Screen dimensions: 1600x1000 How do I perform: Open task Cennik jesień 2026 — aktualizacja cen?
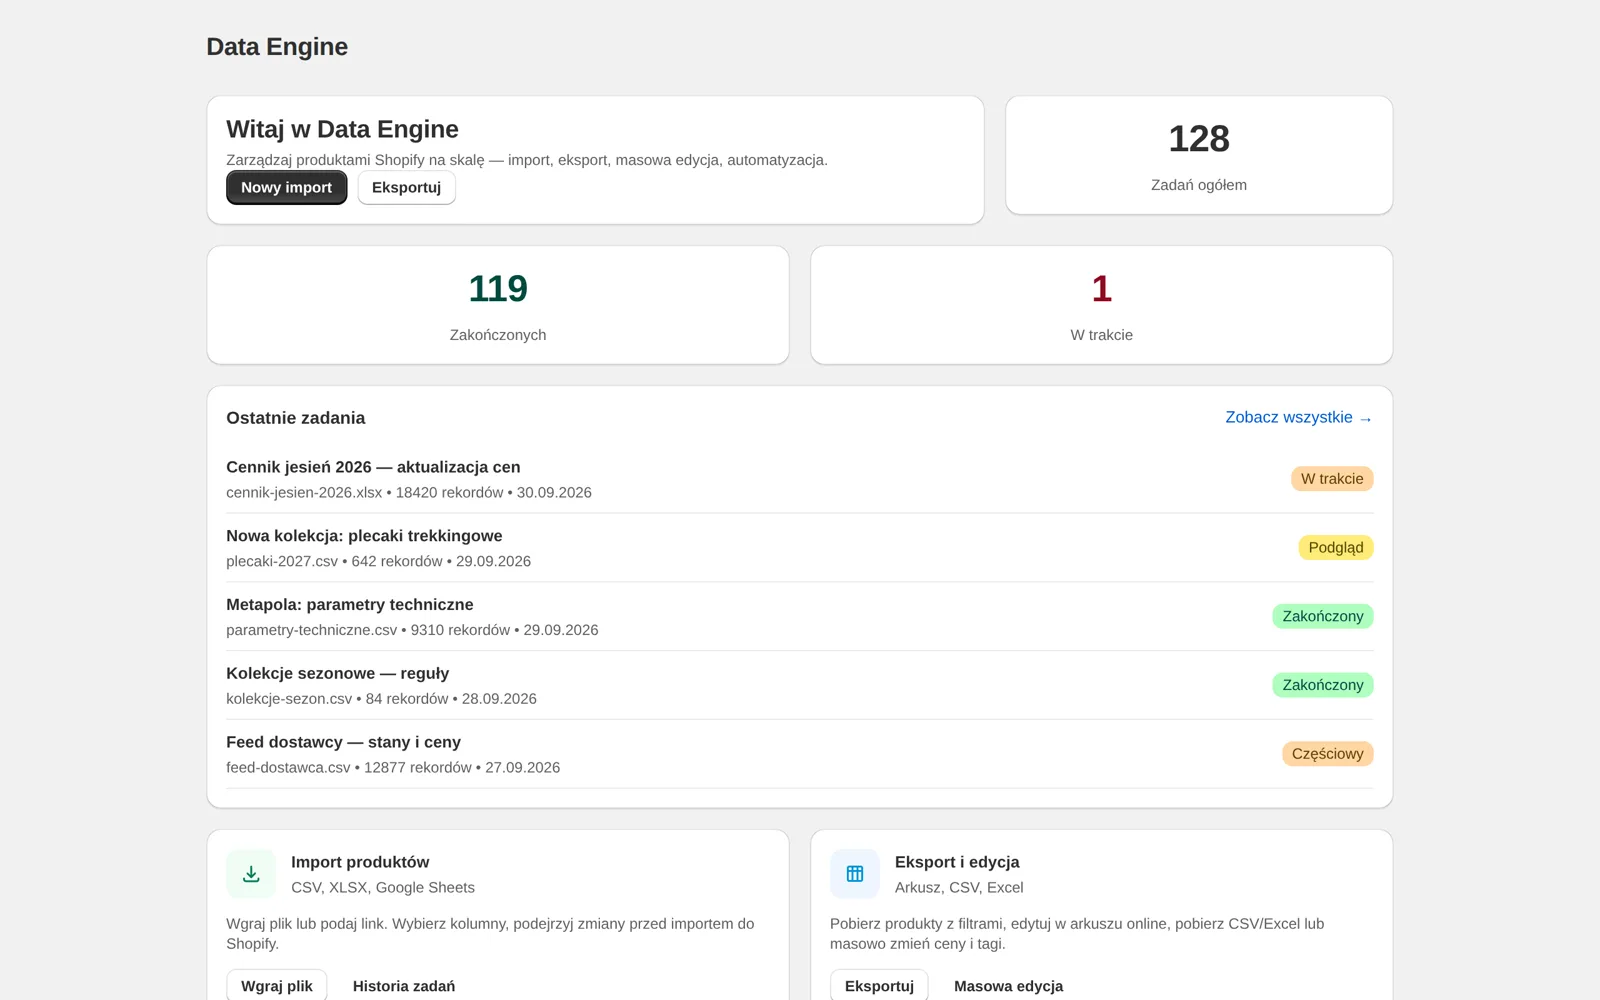click(373, 467)
